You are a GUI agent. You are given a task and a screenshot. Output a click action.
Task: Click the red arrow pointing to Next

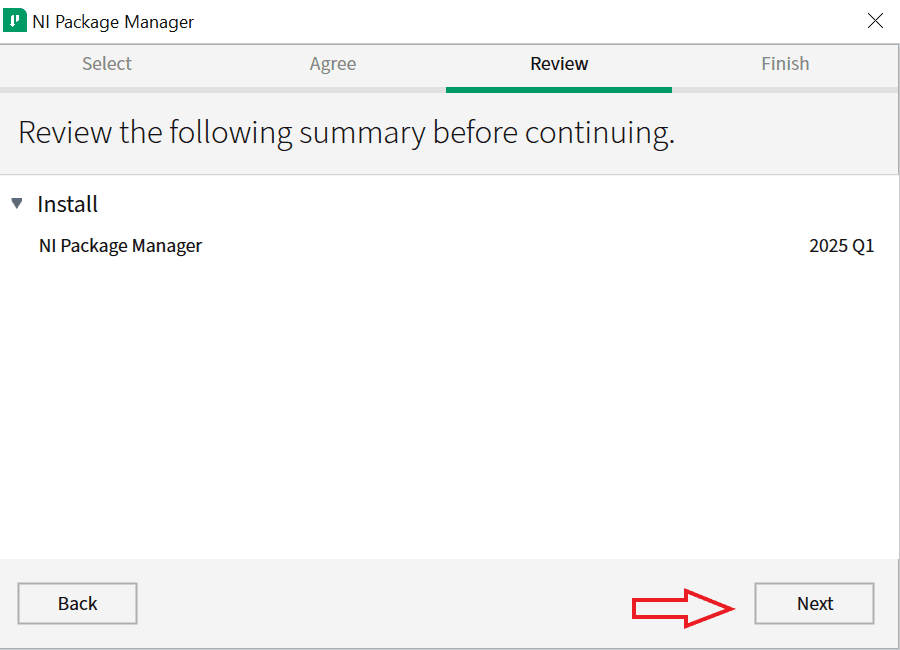[684, 605]
